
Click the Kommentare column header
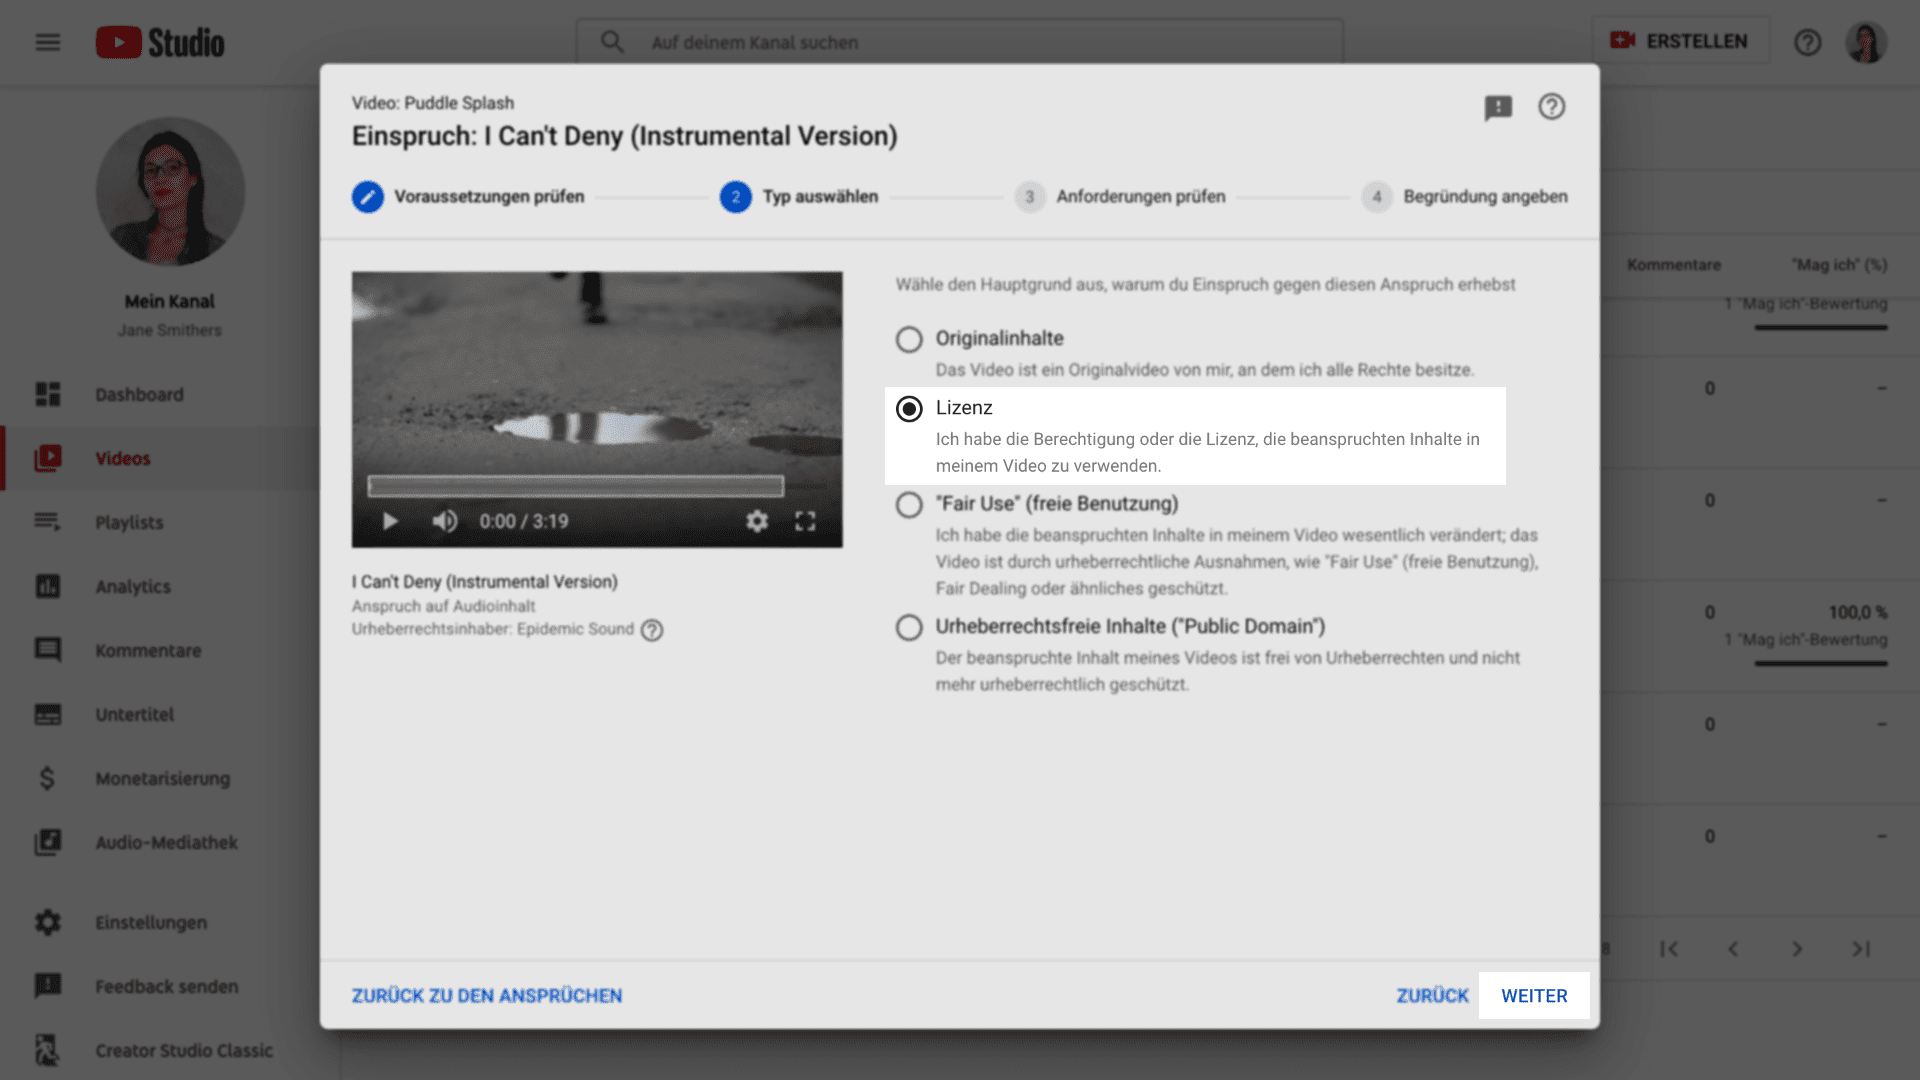click(1674, 265)
